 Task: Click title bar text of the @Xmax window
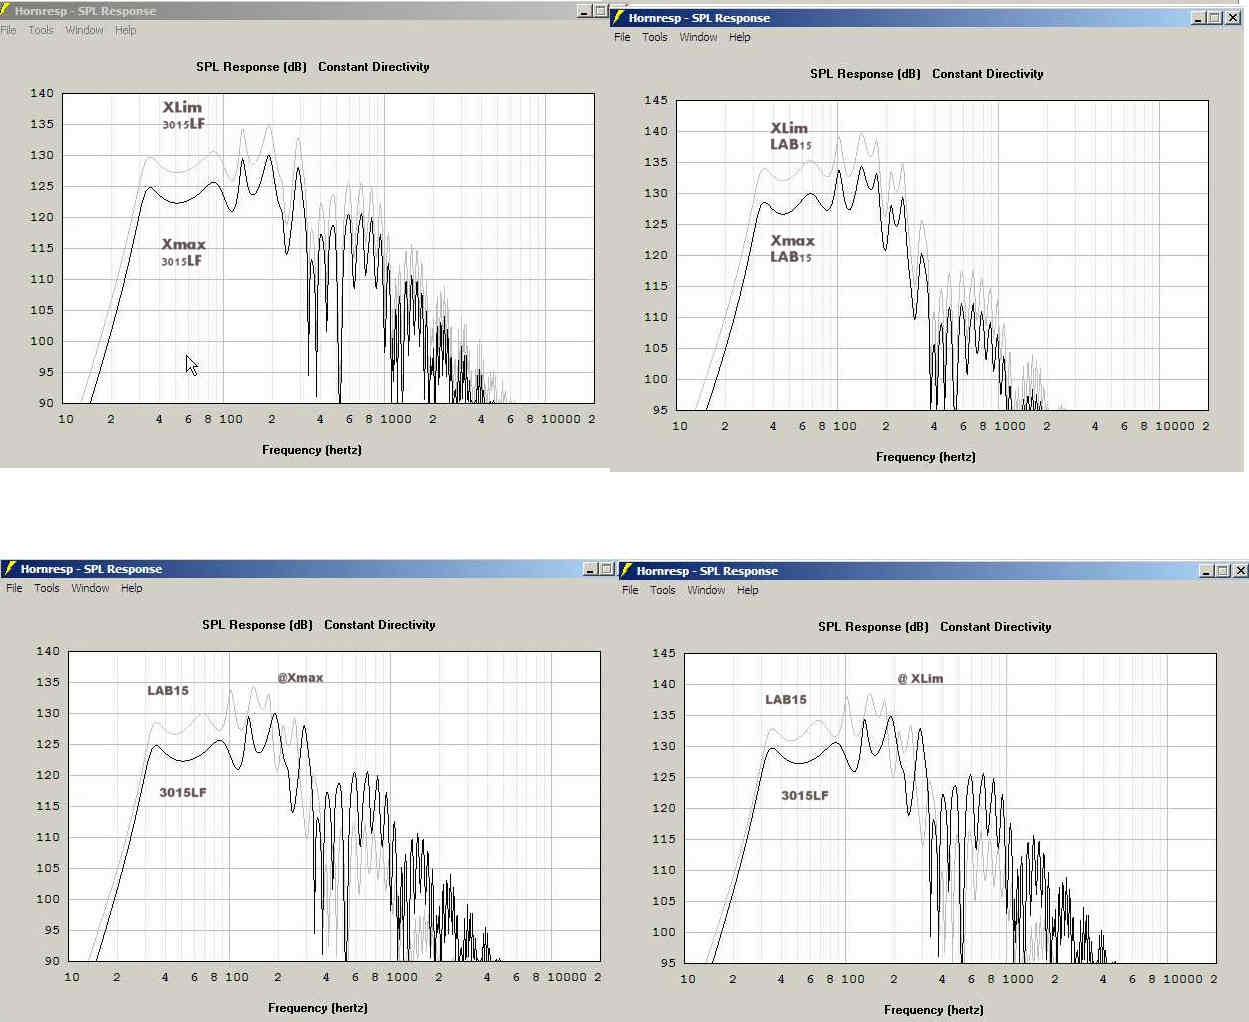tap(91, 569)
